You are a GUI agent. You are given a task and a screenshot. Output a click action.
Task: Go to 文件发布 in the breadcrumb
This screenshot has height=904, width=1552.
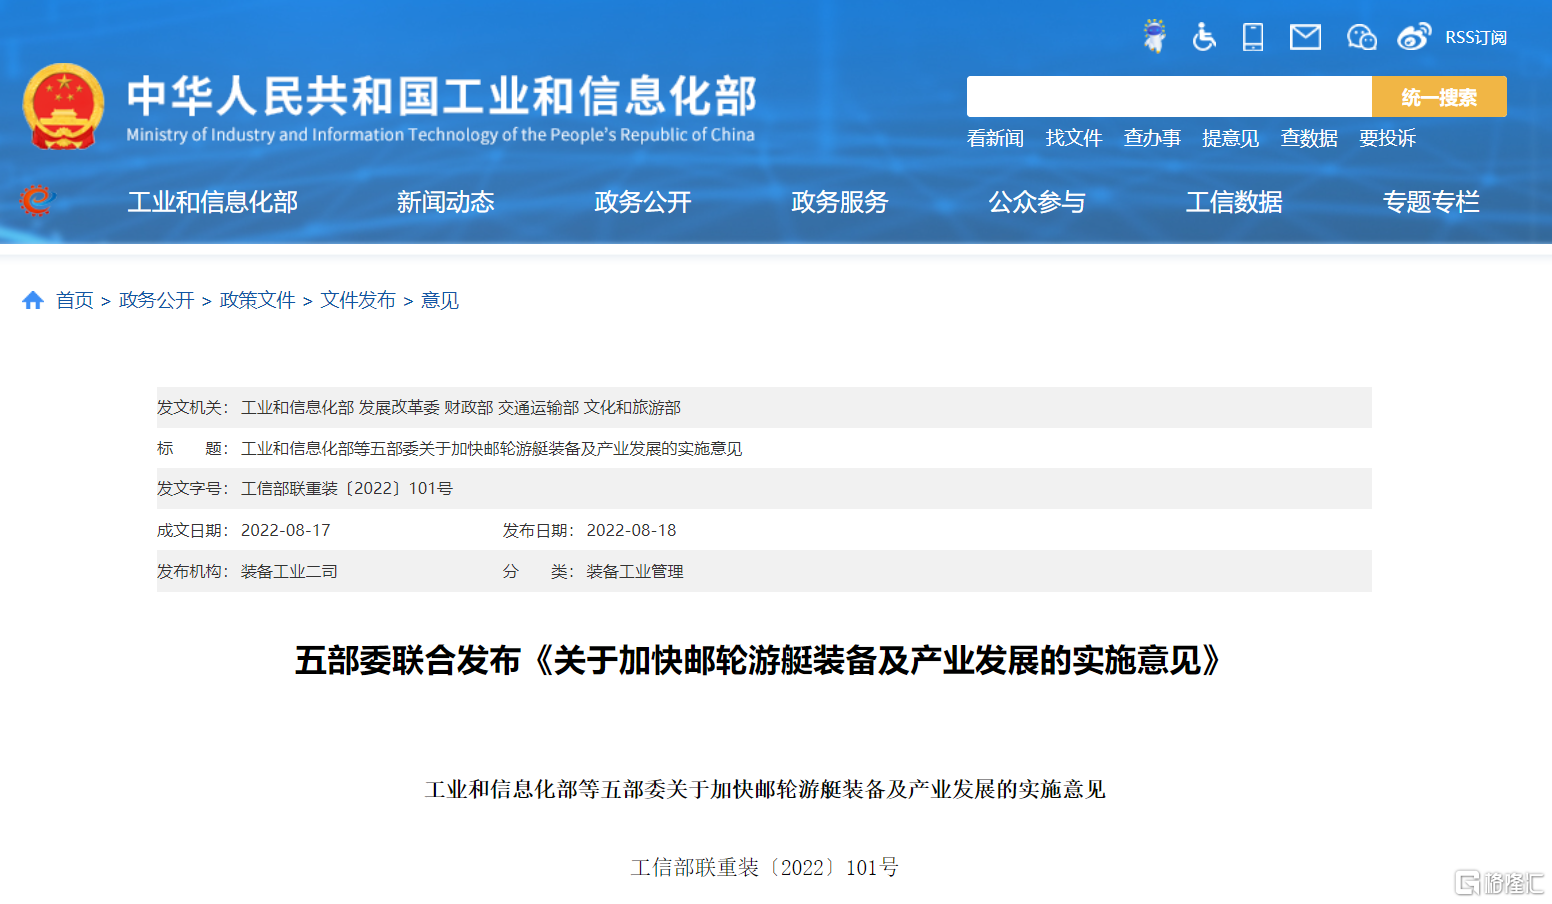click(x=358, y=300)
